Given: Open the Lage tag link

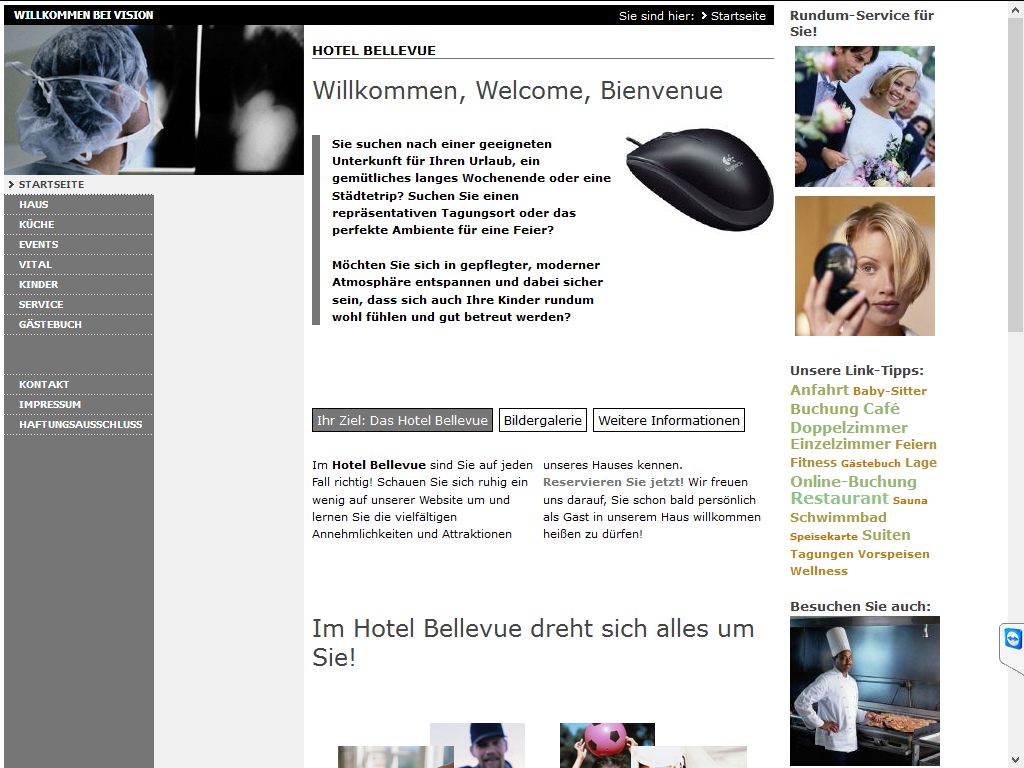Looking at the screenshot, I should [921, 462].
